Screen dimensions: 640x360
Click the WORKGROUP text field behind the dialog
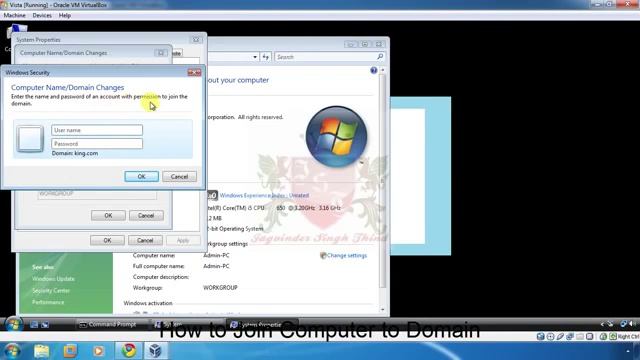click(x=97, y=194)
